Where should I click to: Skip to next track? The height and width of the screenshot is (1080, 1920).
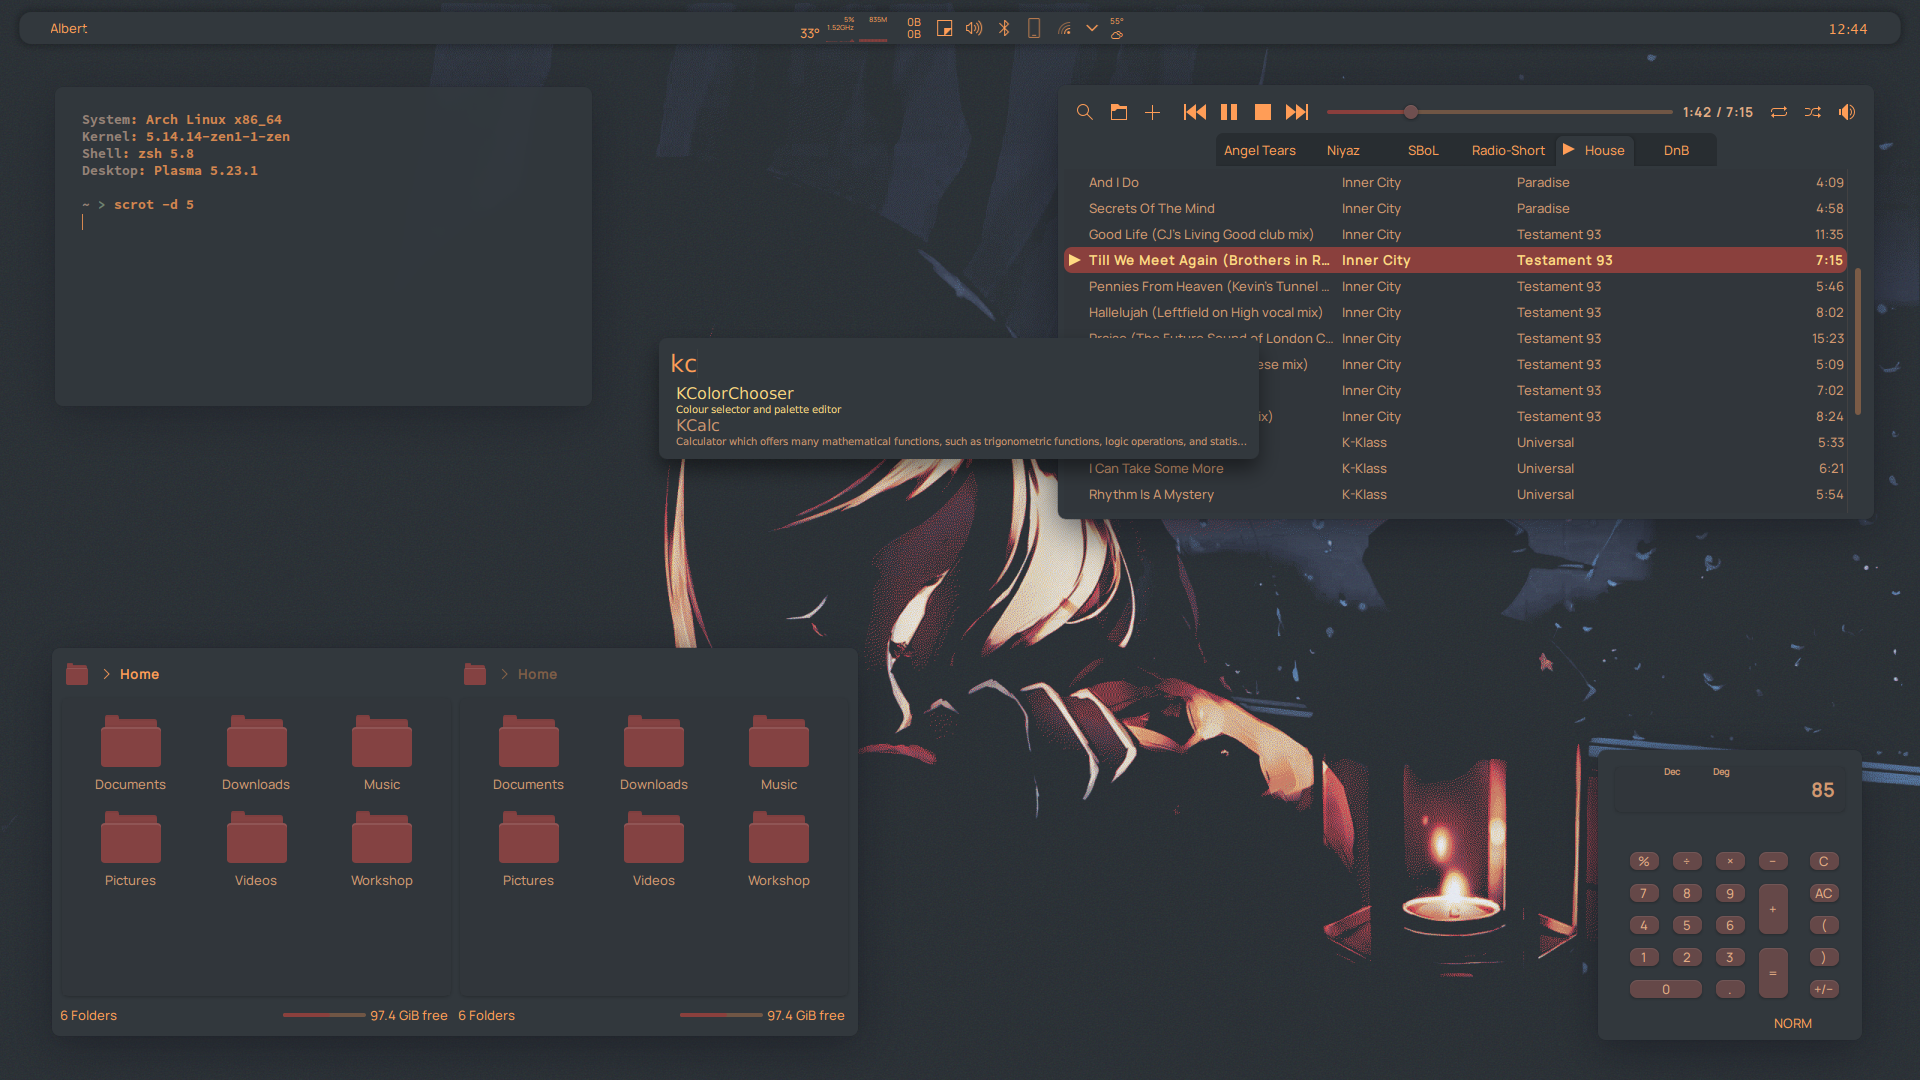coord(1297,112)
